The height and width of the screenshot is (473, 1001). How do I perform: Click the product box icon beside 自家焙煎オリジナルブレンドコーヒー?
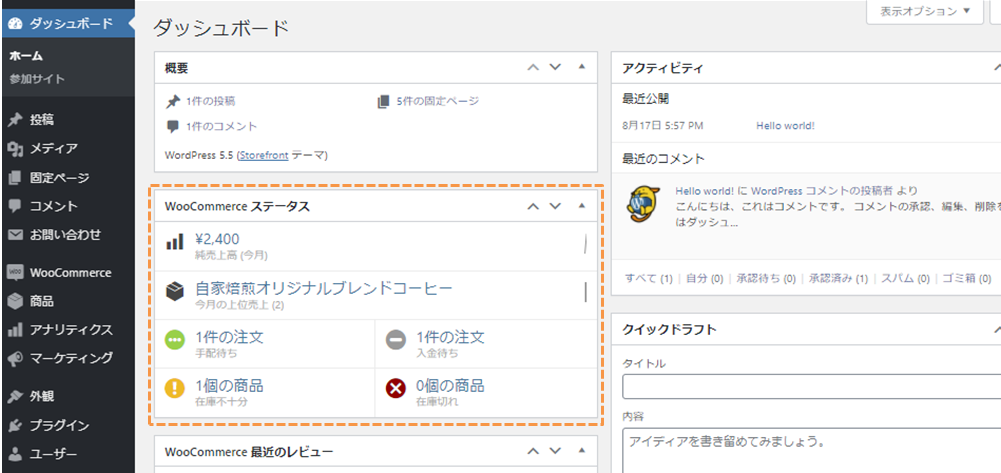tap(174, 292)
